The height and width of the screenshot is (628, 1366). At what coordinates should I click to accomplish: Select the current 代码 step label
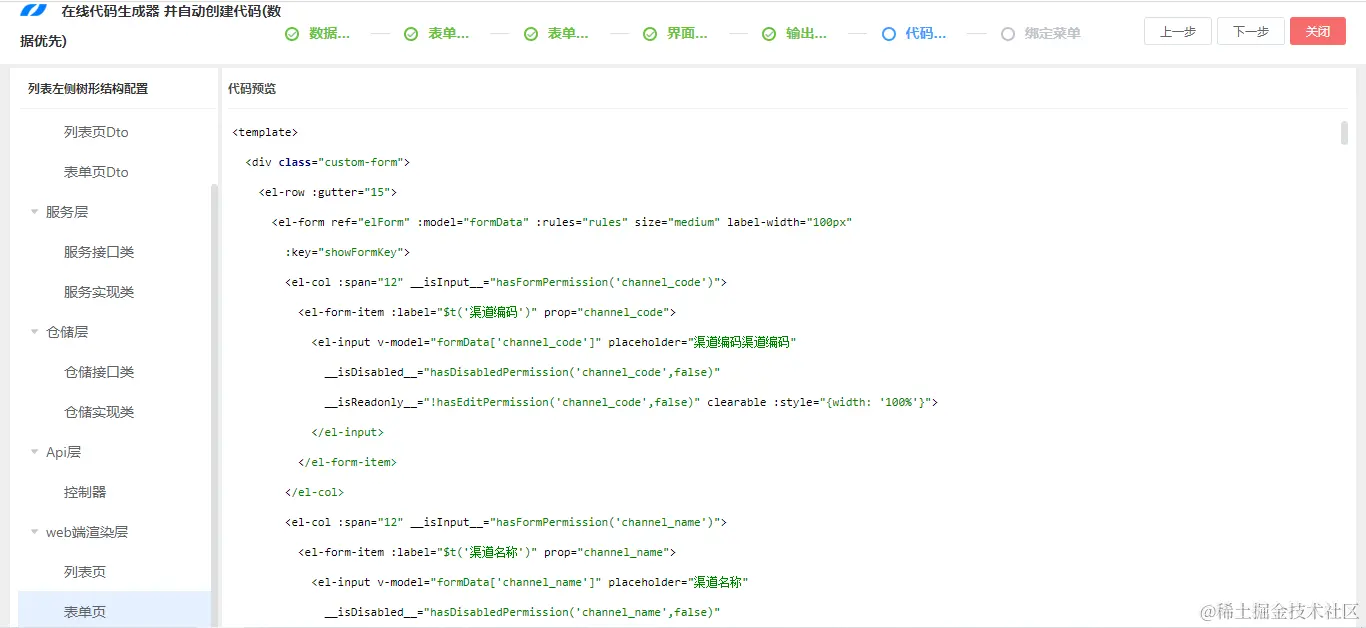(926, 33)
